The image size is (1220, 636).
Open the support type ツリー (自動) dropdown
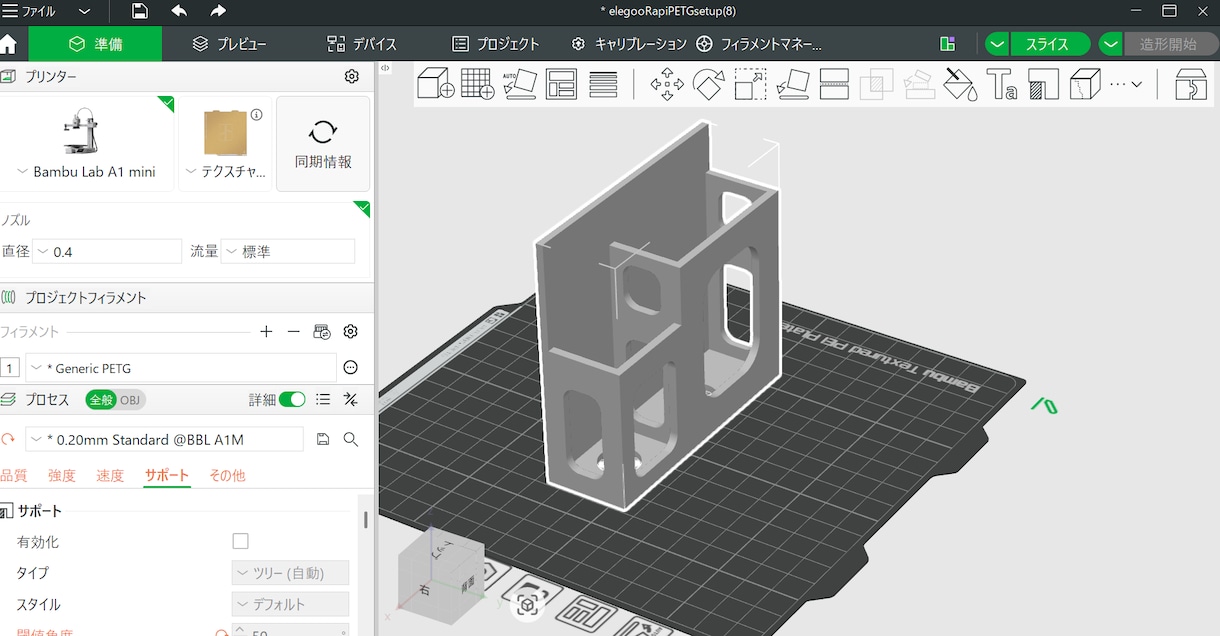290,573
